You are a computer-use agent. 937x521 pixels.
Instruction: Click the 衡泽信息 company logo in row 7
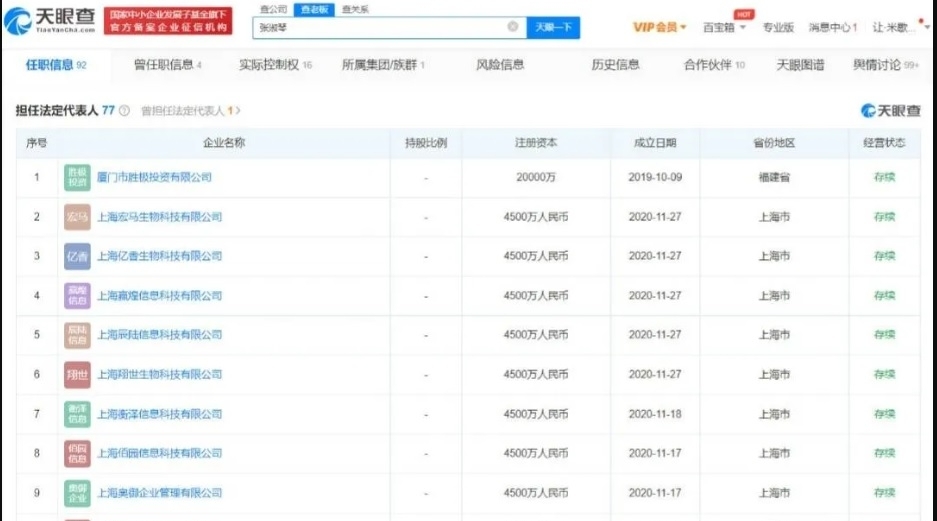77,414
